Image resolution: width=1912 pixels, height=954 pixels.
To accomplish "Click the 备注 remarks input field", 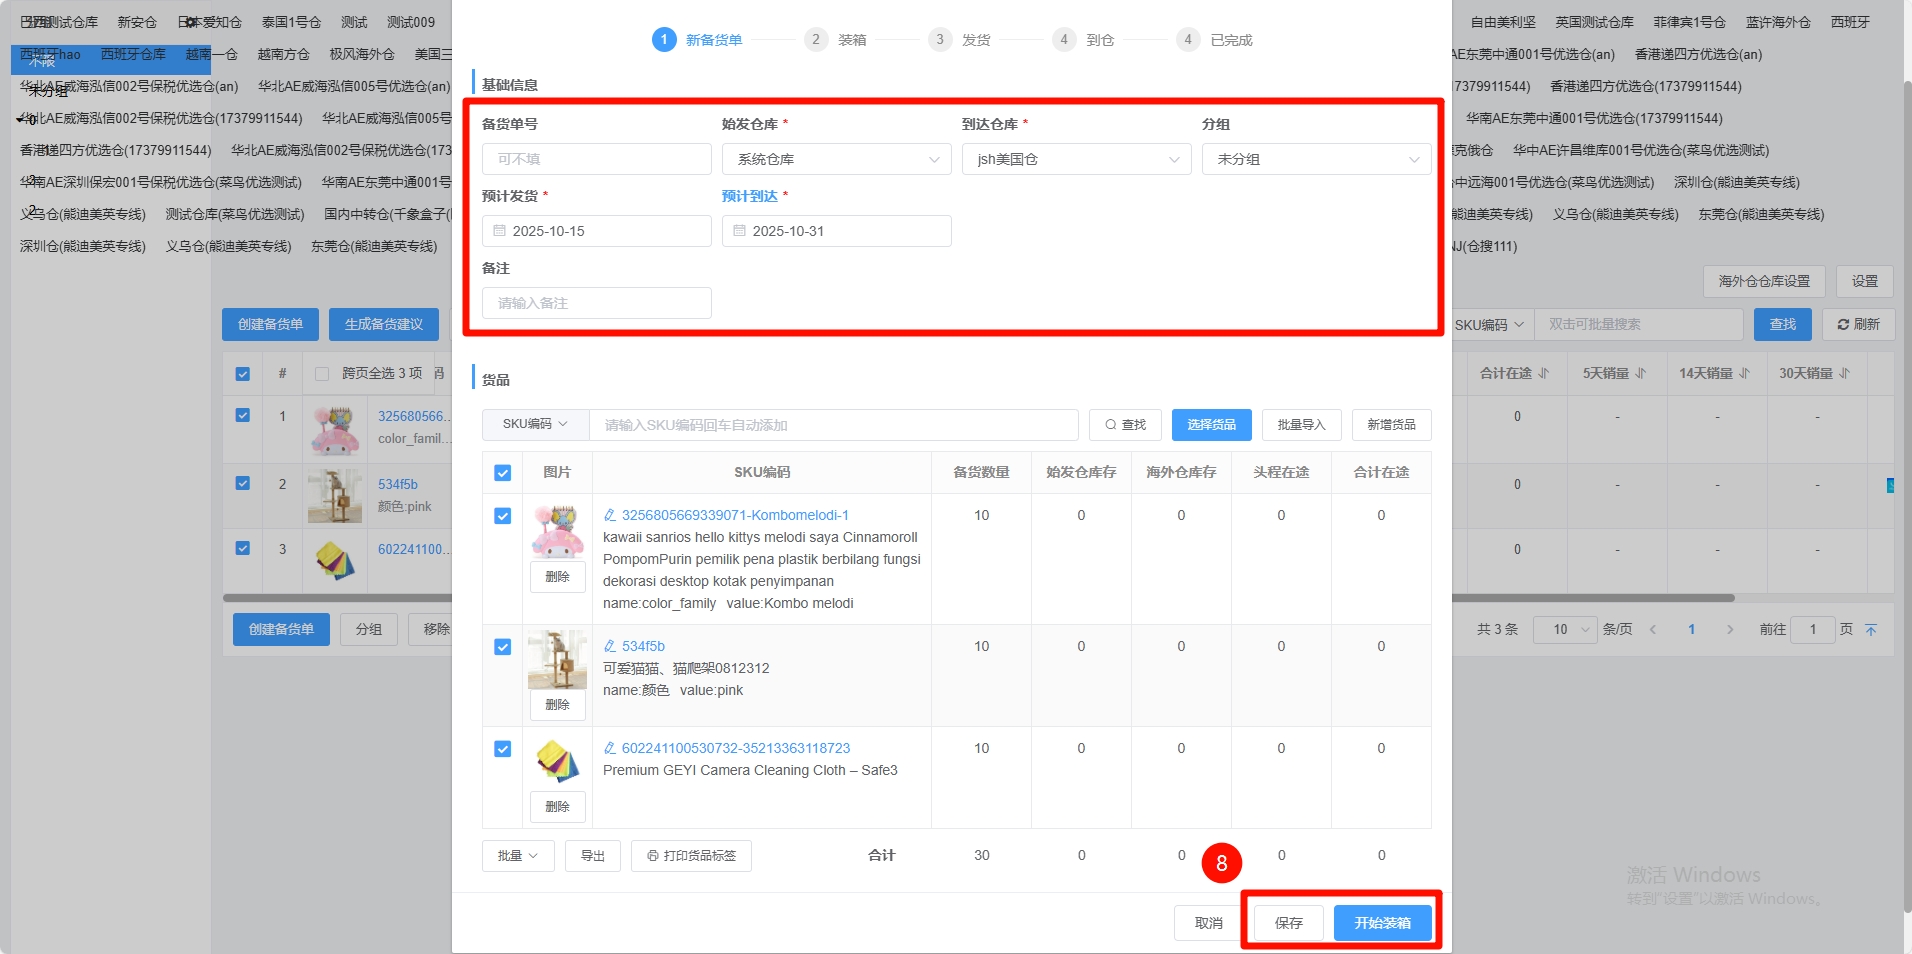I will pyautogui.click(x=597, y=303).
